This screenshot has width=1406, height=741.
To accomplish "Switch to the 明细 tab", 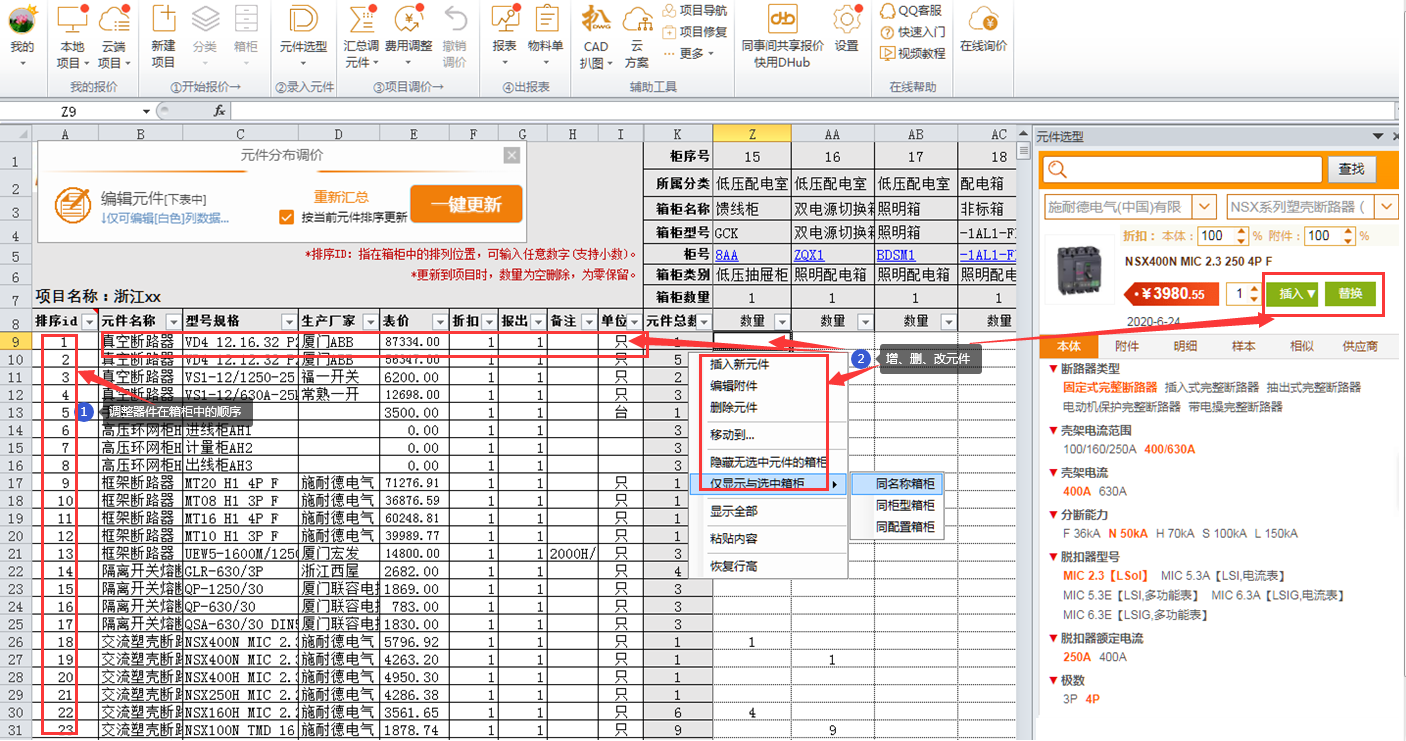I will pyautogui.click(x=1184, y=347).
